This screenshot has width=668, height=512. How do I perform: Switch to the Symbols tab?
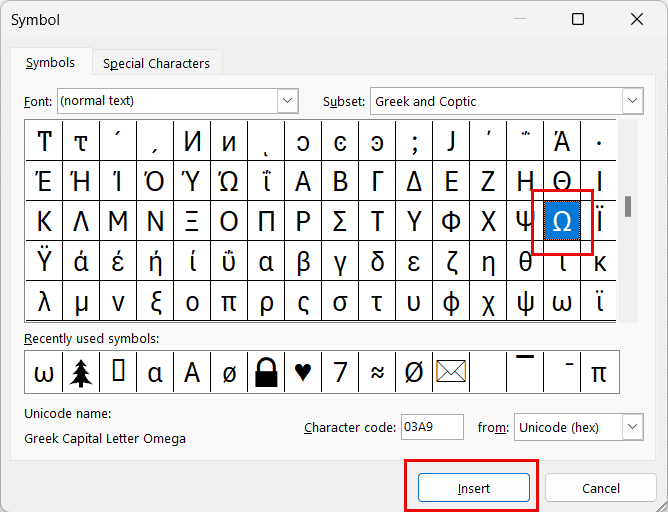pos(50,63)
